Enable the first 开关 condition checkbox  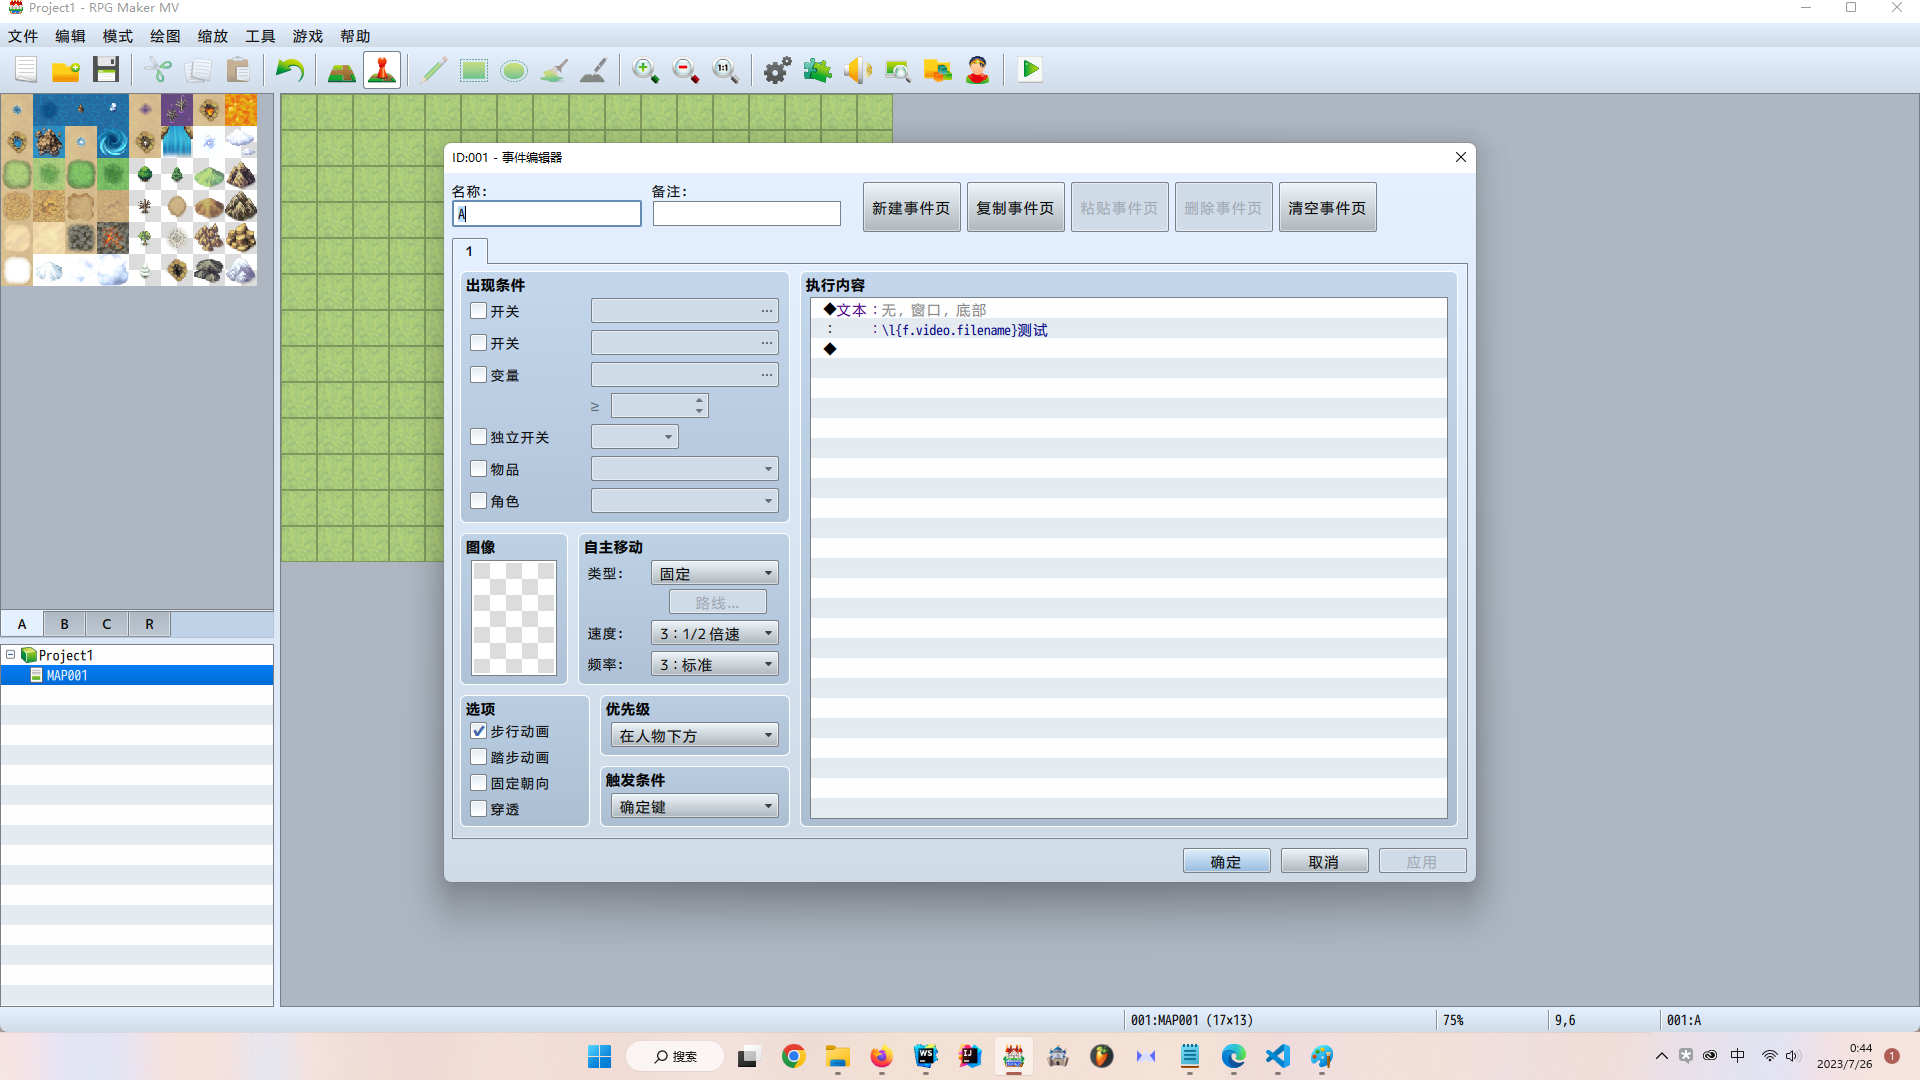pyautogui.click(x=479, y=311)
